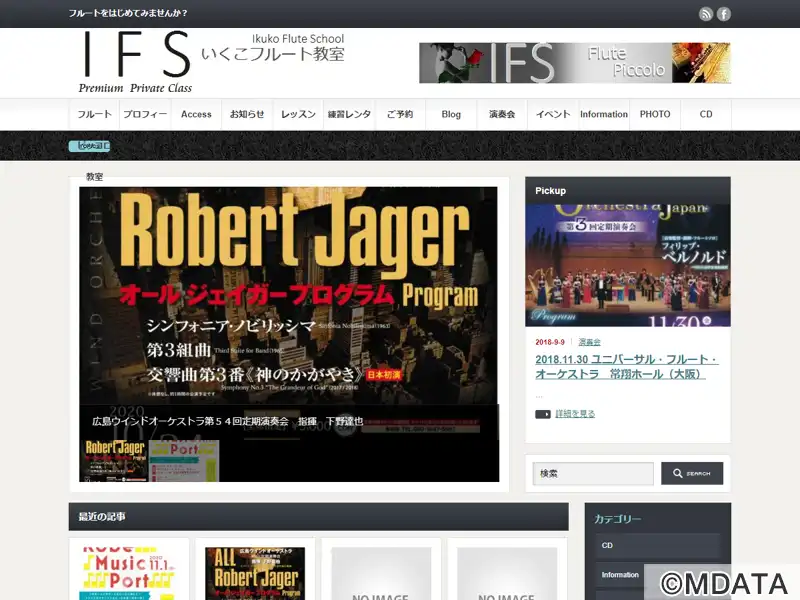Open the 練習レンタ menu item

[349, 114]
